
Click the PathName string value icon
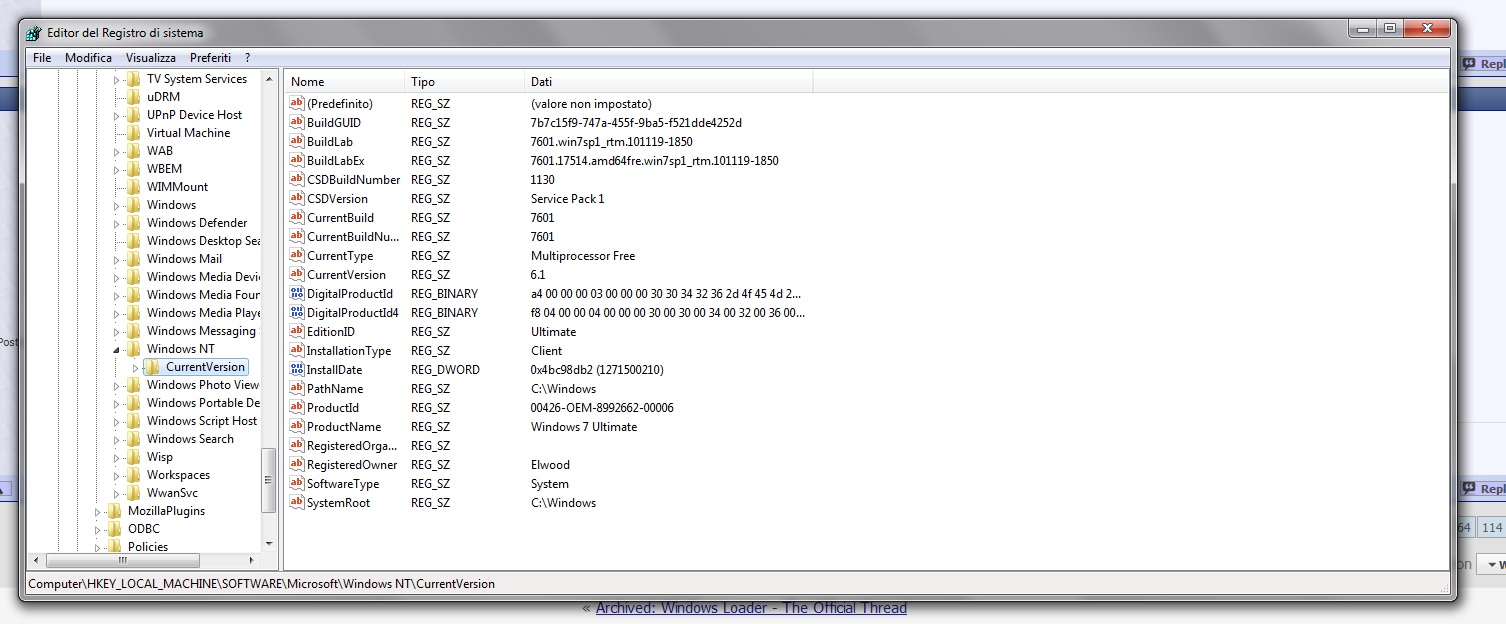pos(296,388)
